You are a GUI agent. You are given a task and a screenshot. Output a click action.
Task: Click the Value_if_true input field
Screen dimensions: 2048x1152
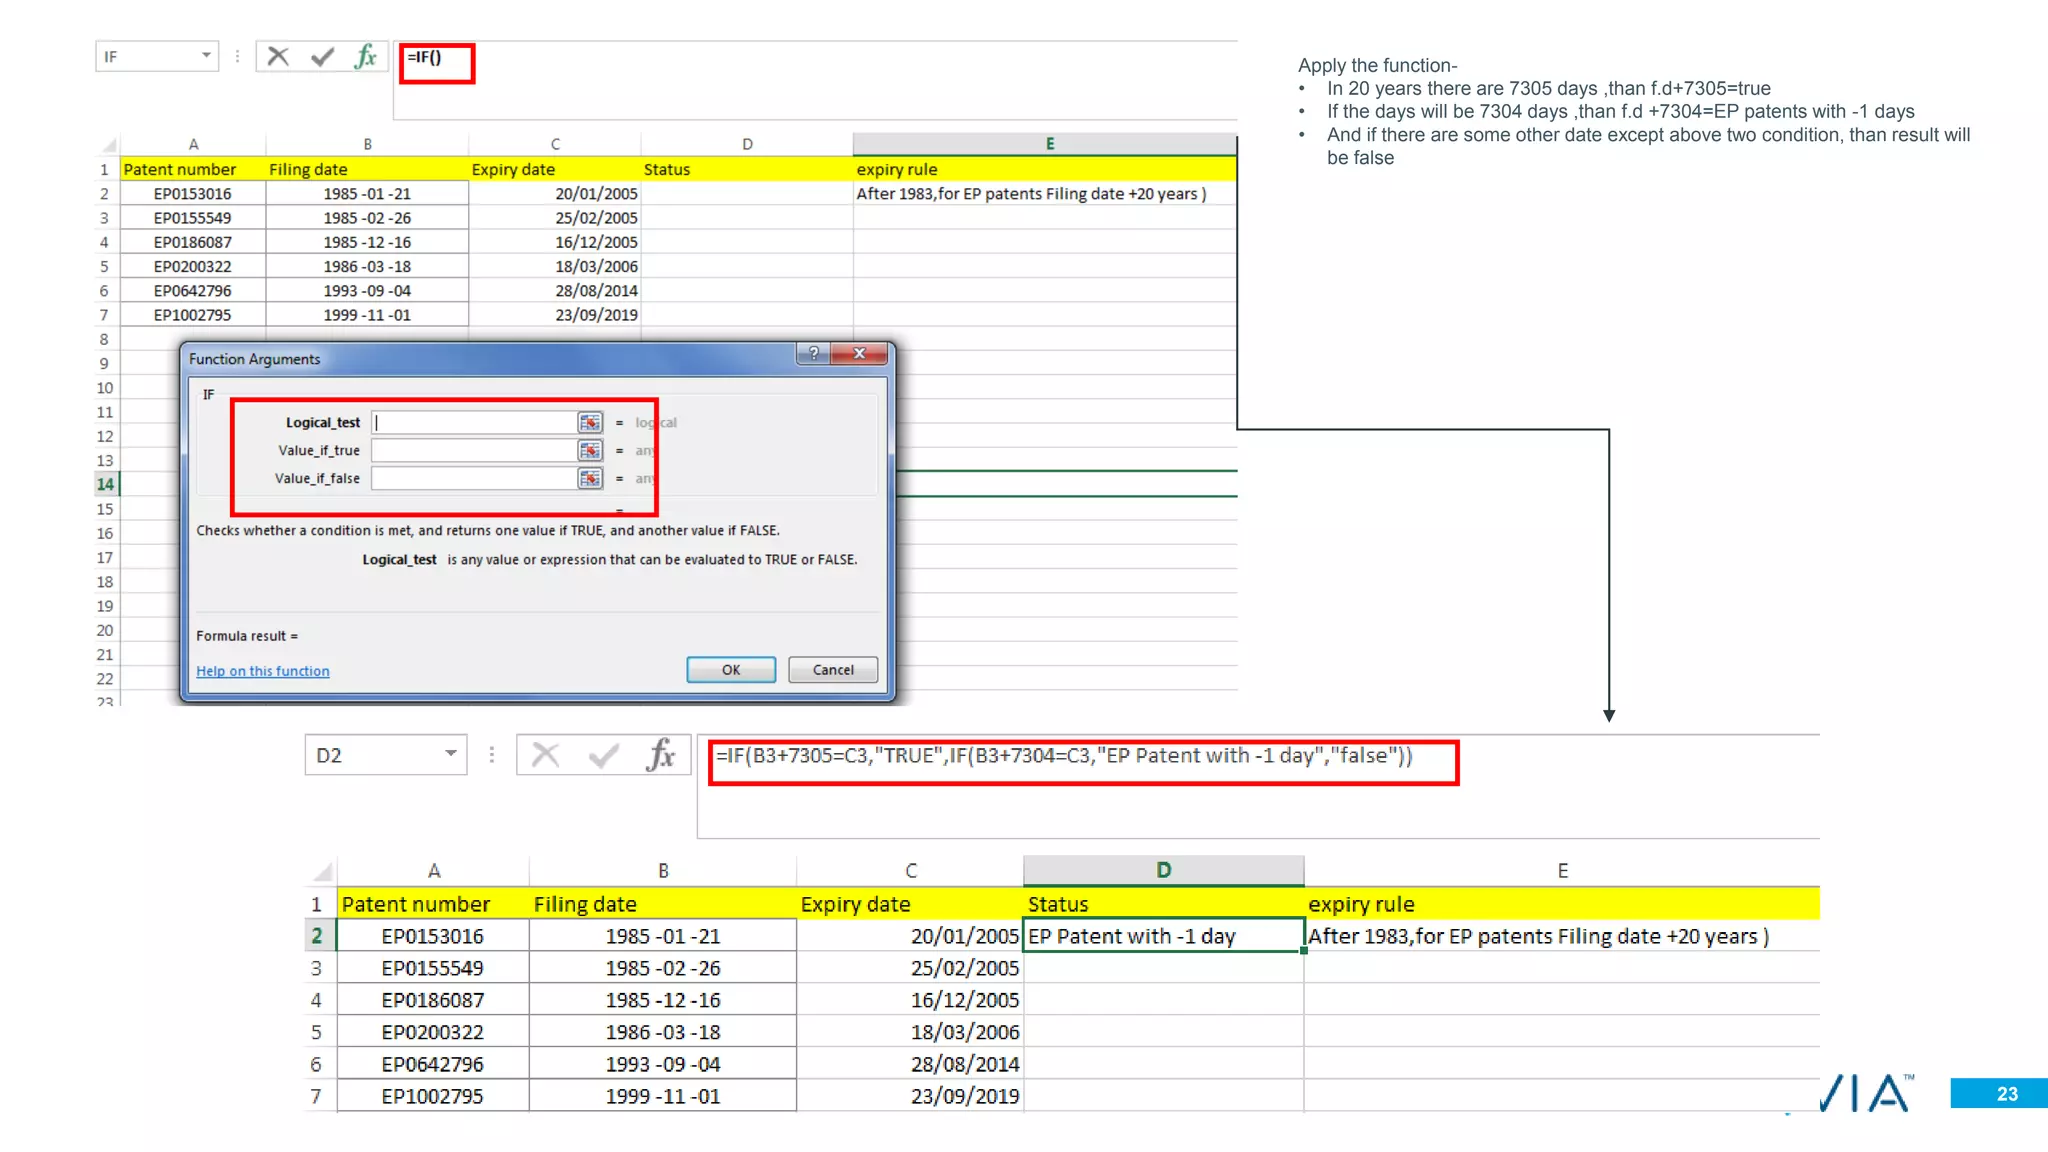click(474, 451)
